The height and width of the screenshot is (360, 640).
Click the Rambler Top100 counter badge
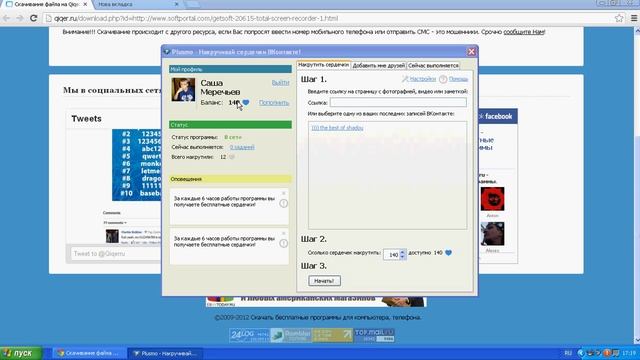(x=291, y=335)
